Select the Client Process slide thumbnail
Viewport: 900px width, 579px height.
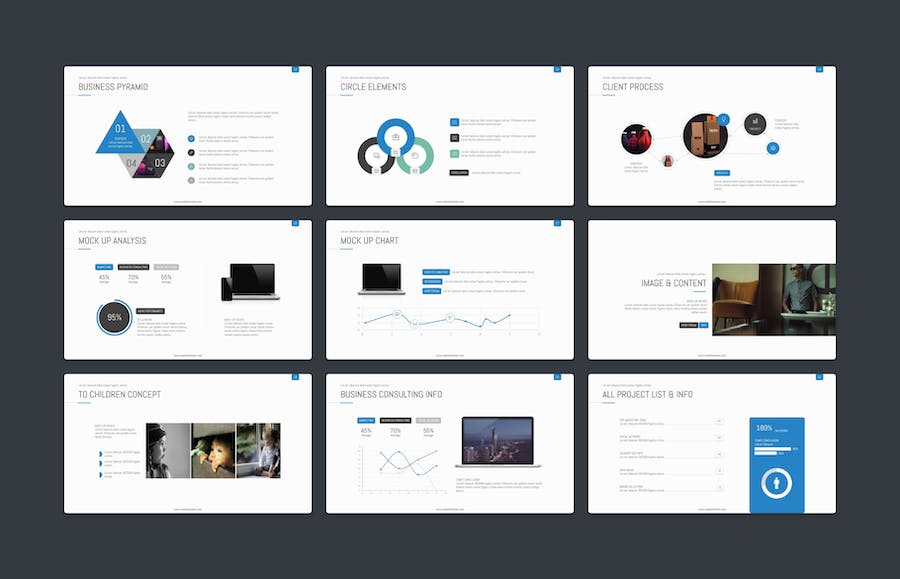711,135
